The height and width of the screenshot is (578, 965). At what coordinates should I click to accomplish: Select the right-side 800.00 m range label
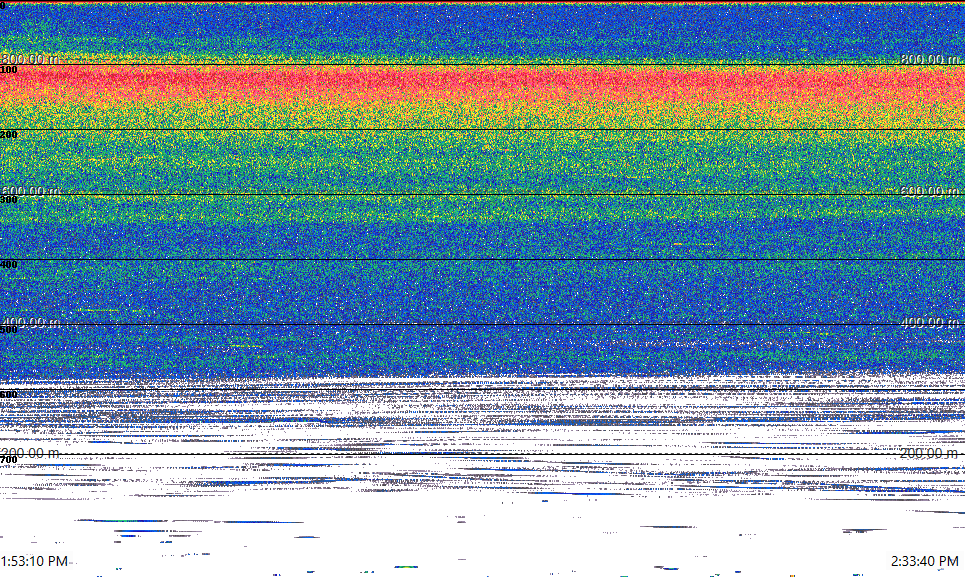(x=929, y=59)
